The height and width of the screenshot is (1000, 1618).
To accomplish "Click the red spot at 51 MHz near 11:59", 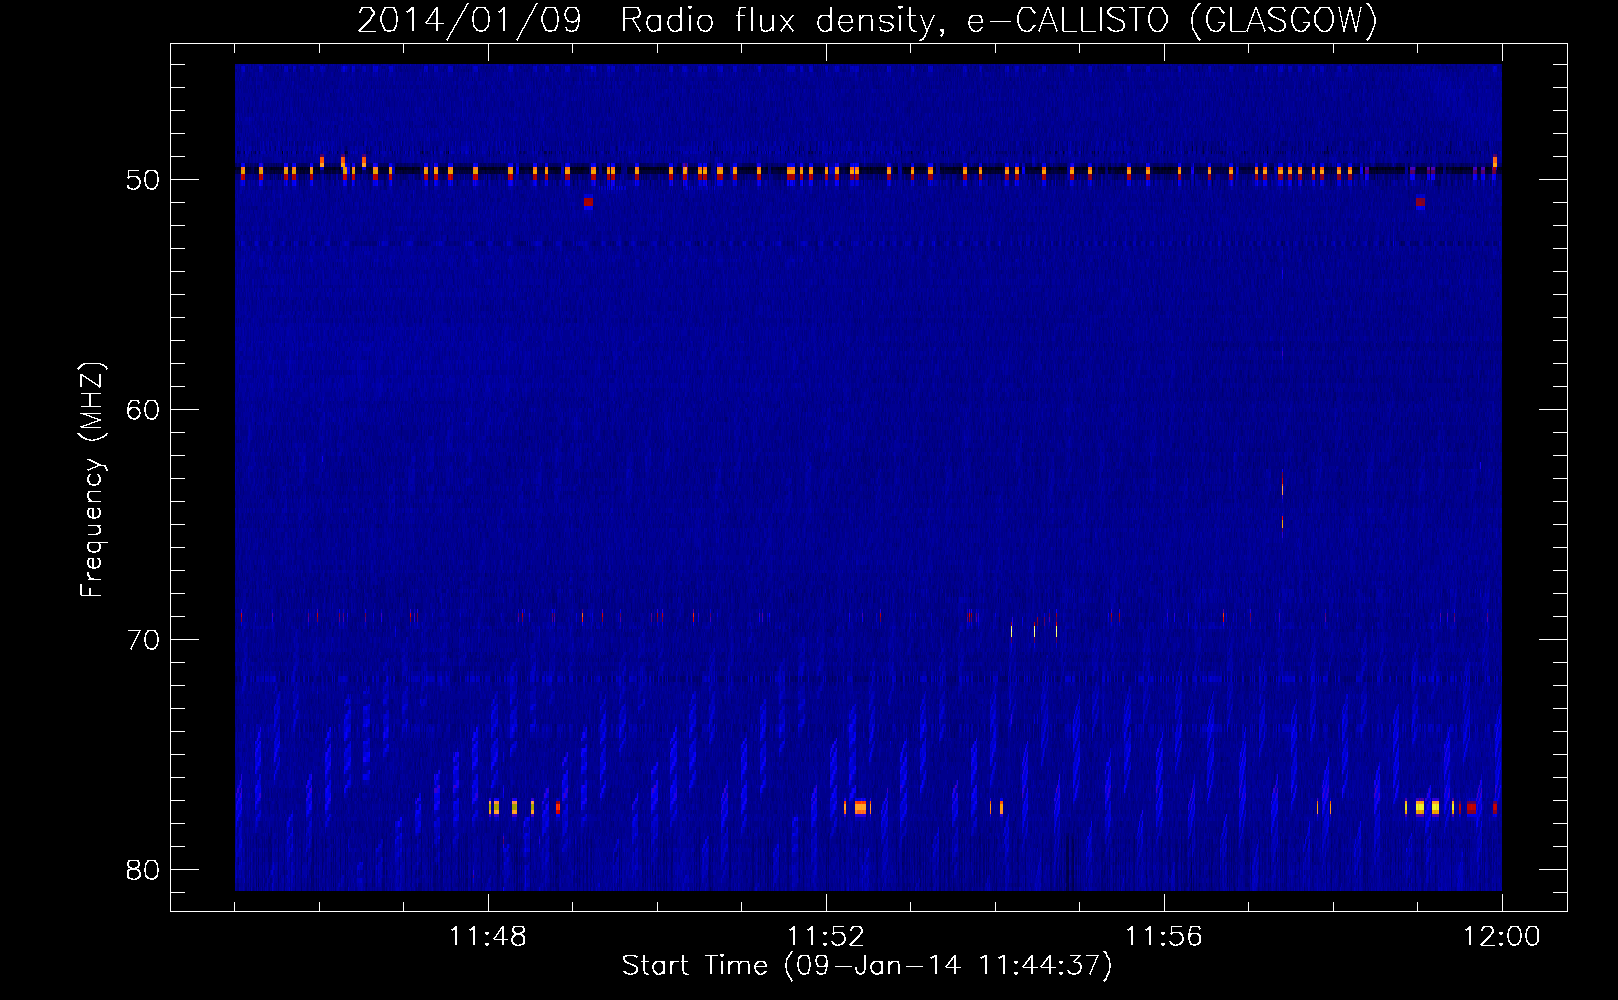I will click(x=1420, y=202).
